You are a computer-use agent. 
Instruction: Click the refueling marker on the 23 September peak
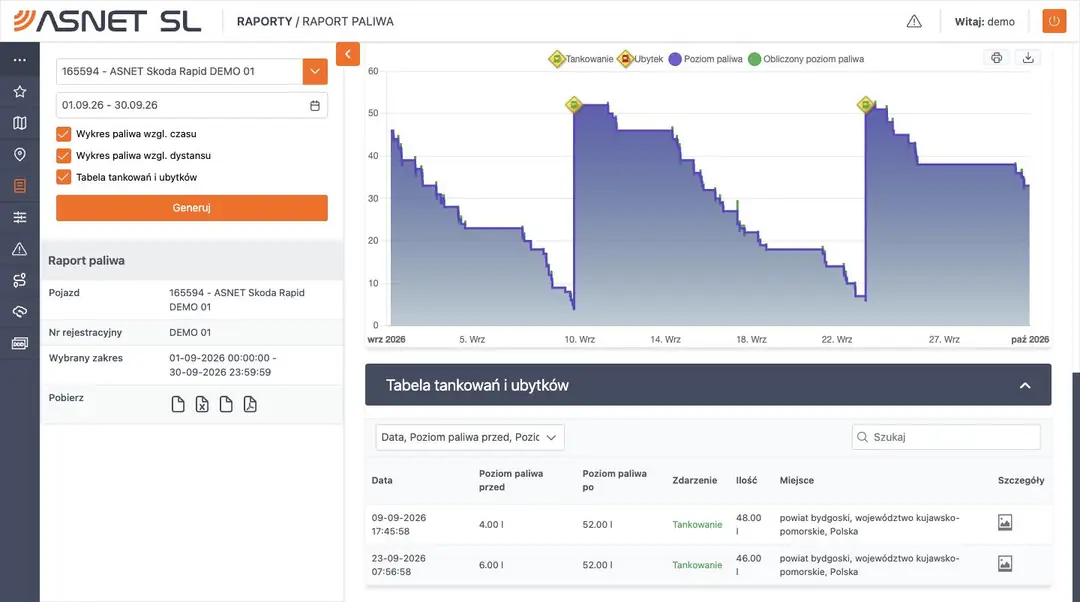pyautogui.click(x=865, y=105)
